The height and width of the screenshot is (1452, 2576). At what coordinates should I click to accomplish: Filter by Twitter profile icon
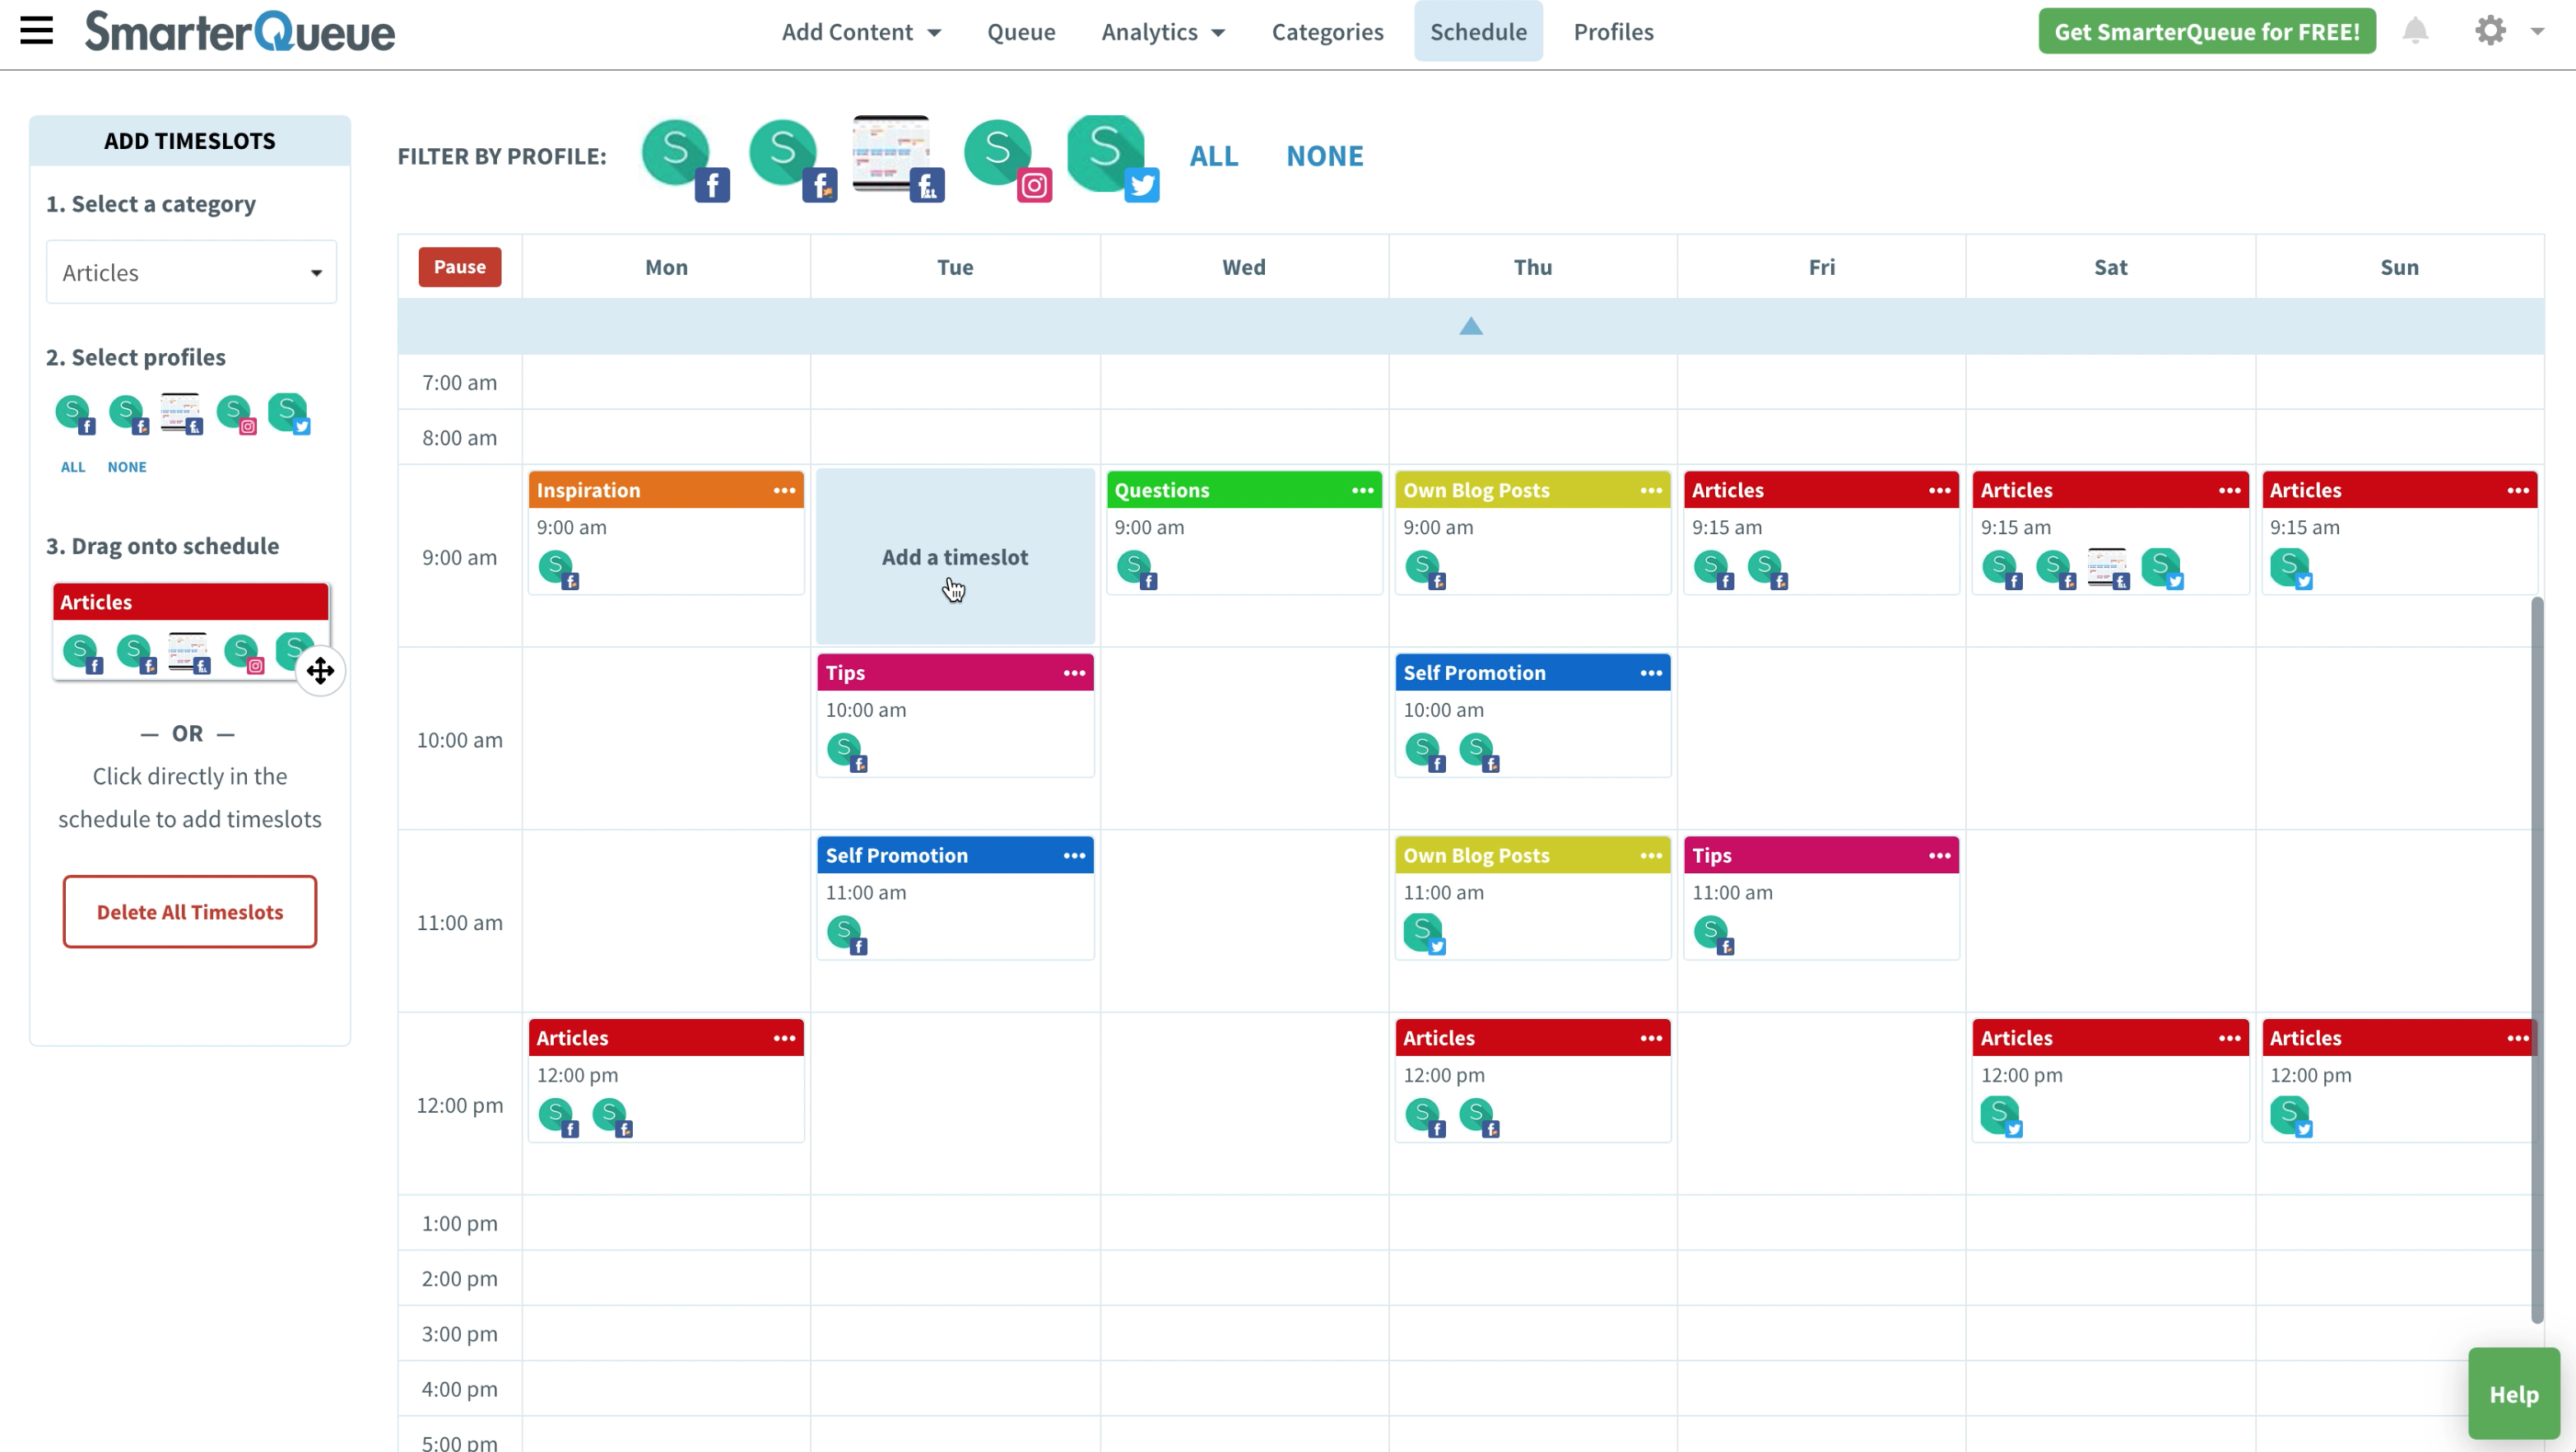point(1114,158)
